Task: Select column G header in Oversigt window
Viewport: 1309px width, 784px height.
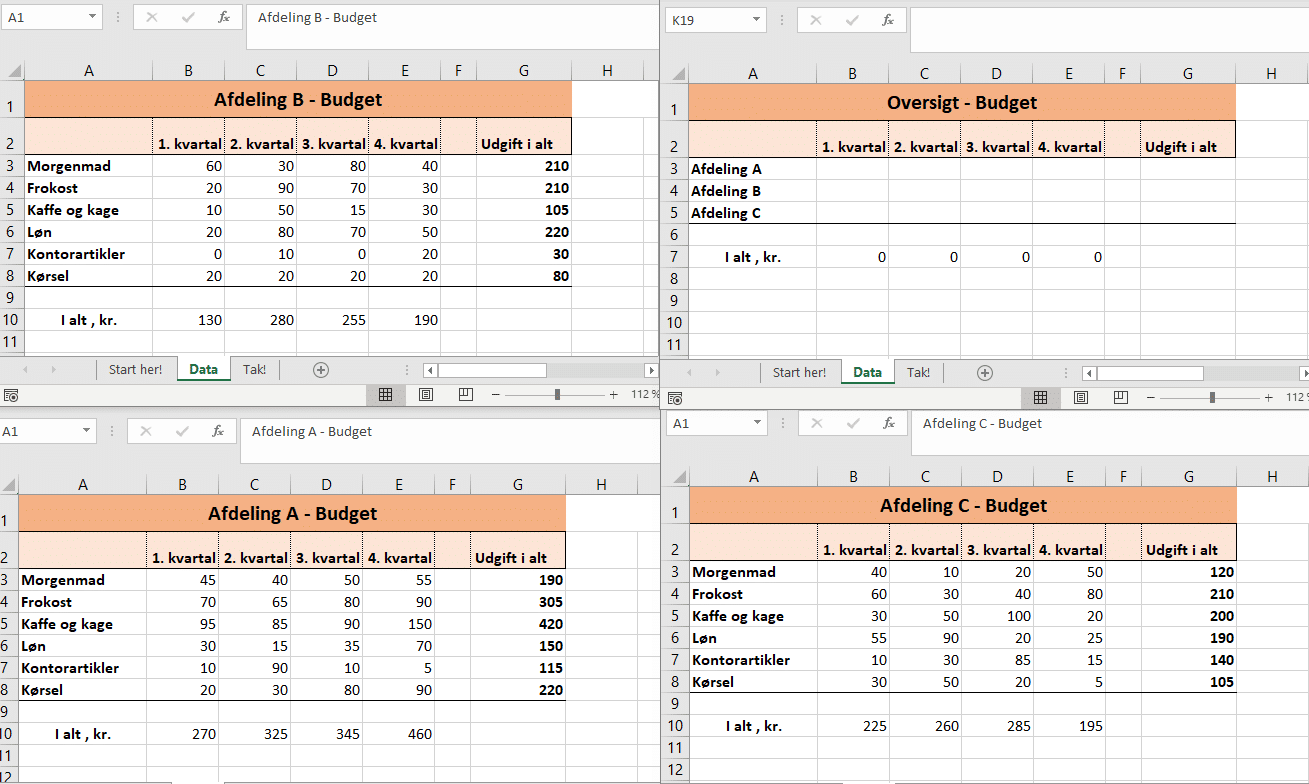Action: coord(1187,73)
